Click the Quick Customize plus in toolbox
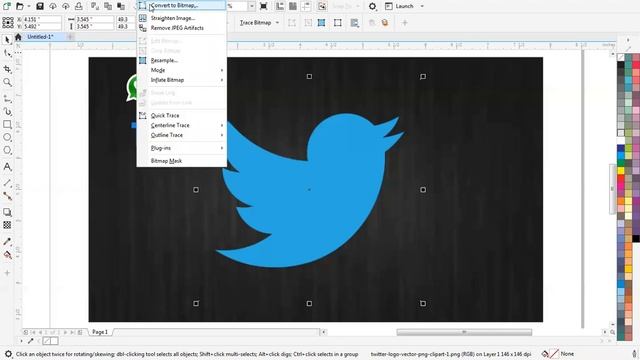Viewport: 640px width, 360px height. [7, 273]
